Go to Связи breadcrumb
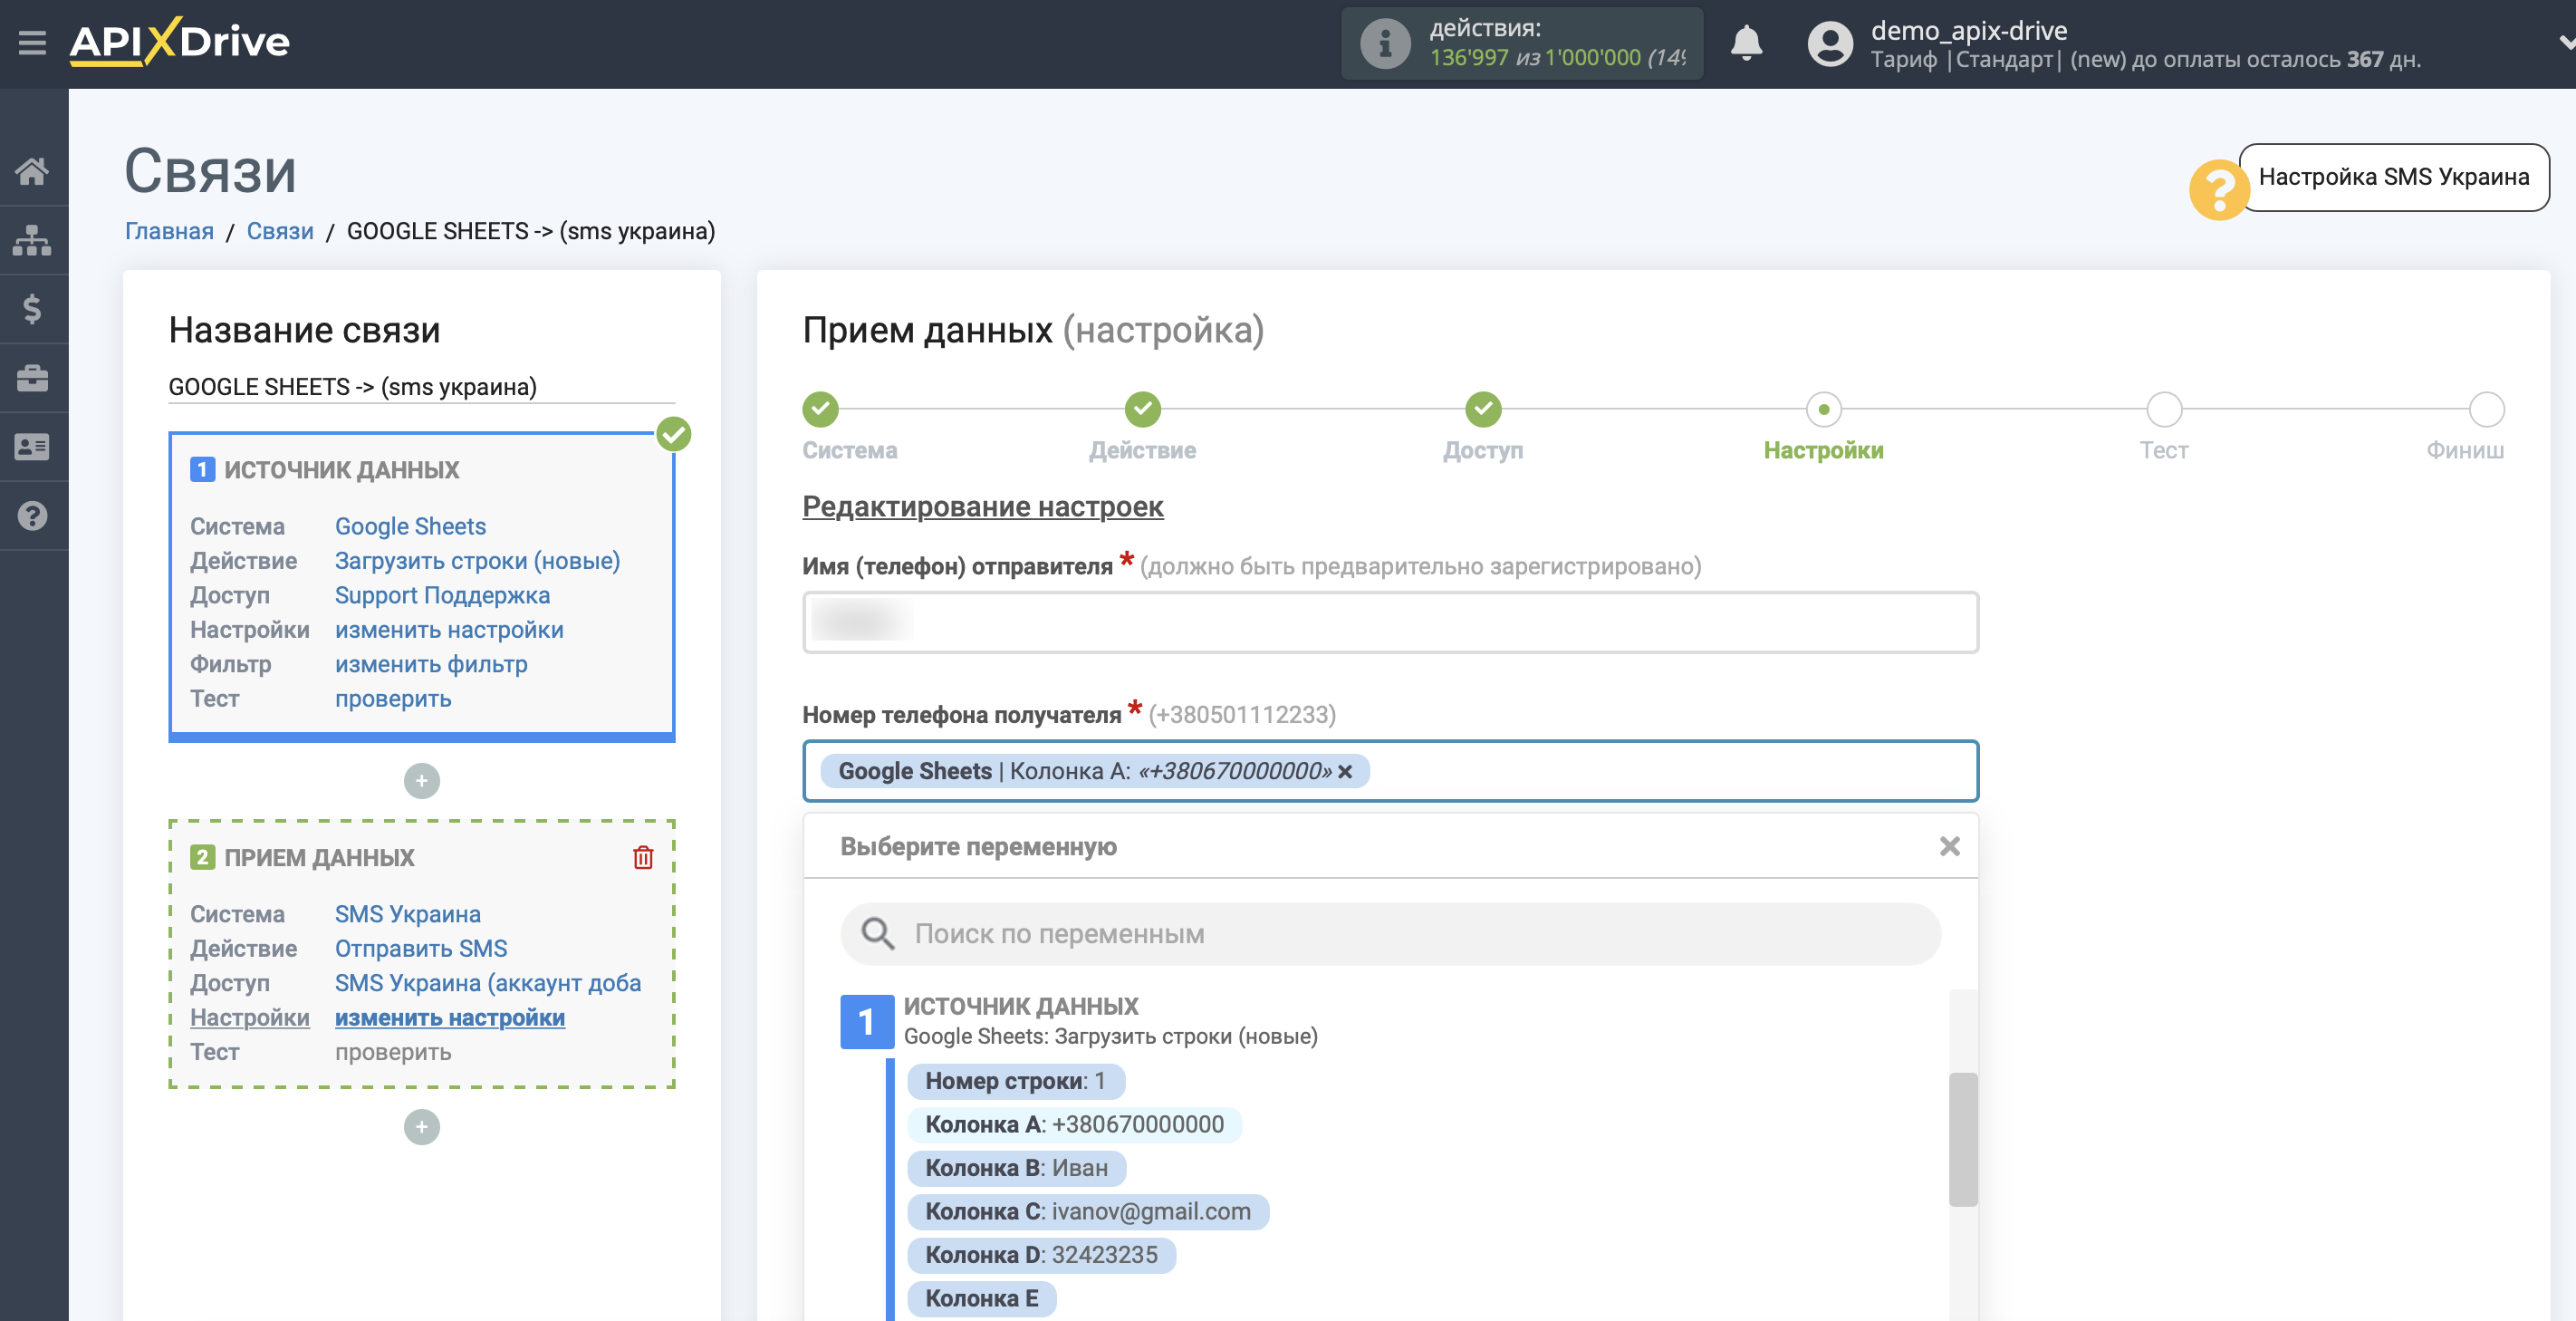This screenshot has height=1321, width=2576. [x=280, y=231]
